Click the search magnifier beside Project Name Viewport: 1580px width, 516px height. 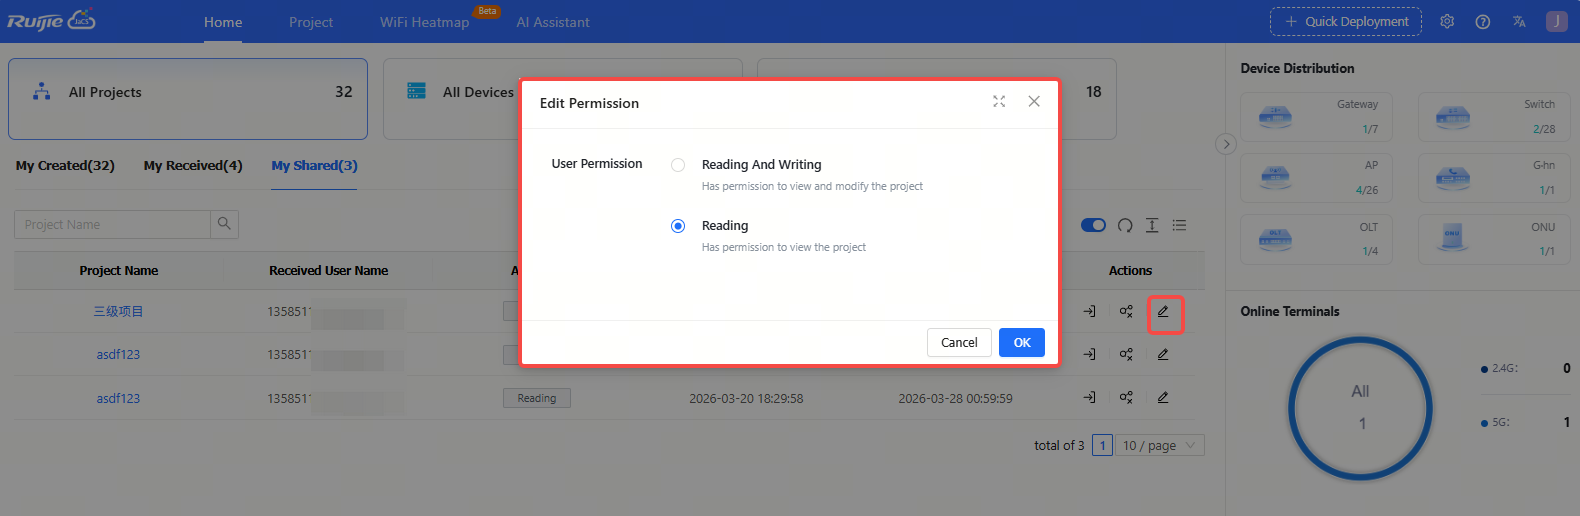click(x=224, y=224)
